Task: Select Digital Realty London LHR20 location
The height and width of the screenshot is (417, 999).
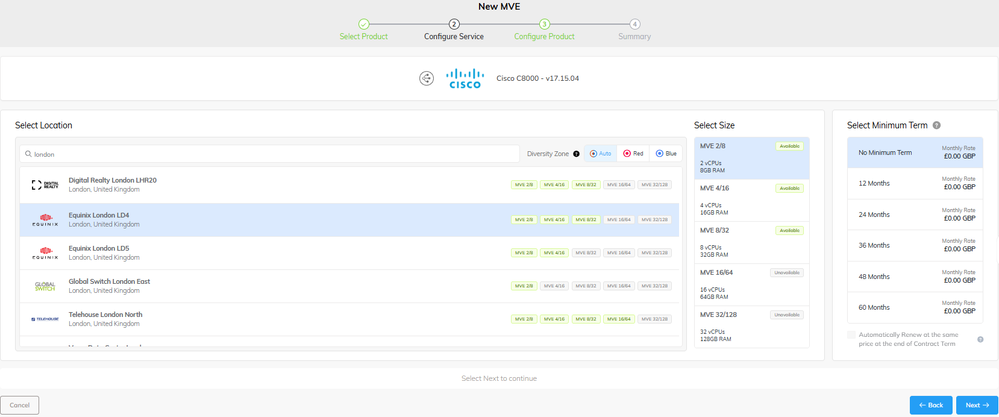Action: coord(349,185)
